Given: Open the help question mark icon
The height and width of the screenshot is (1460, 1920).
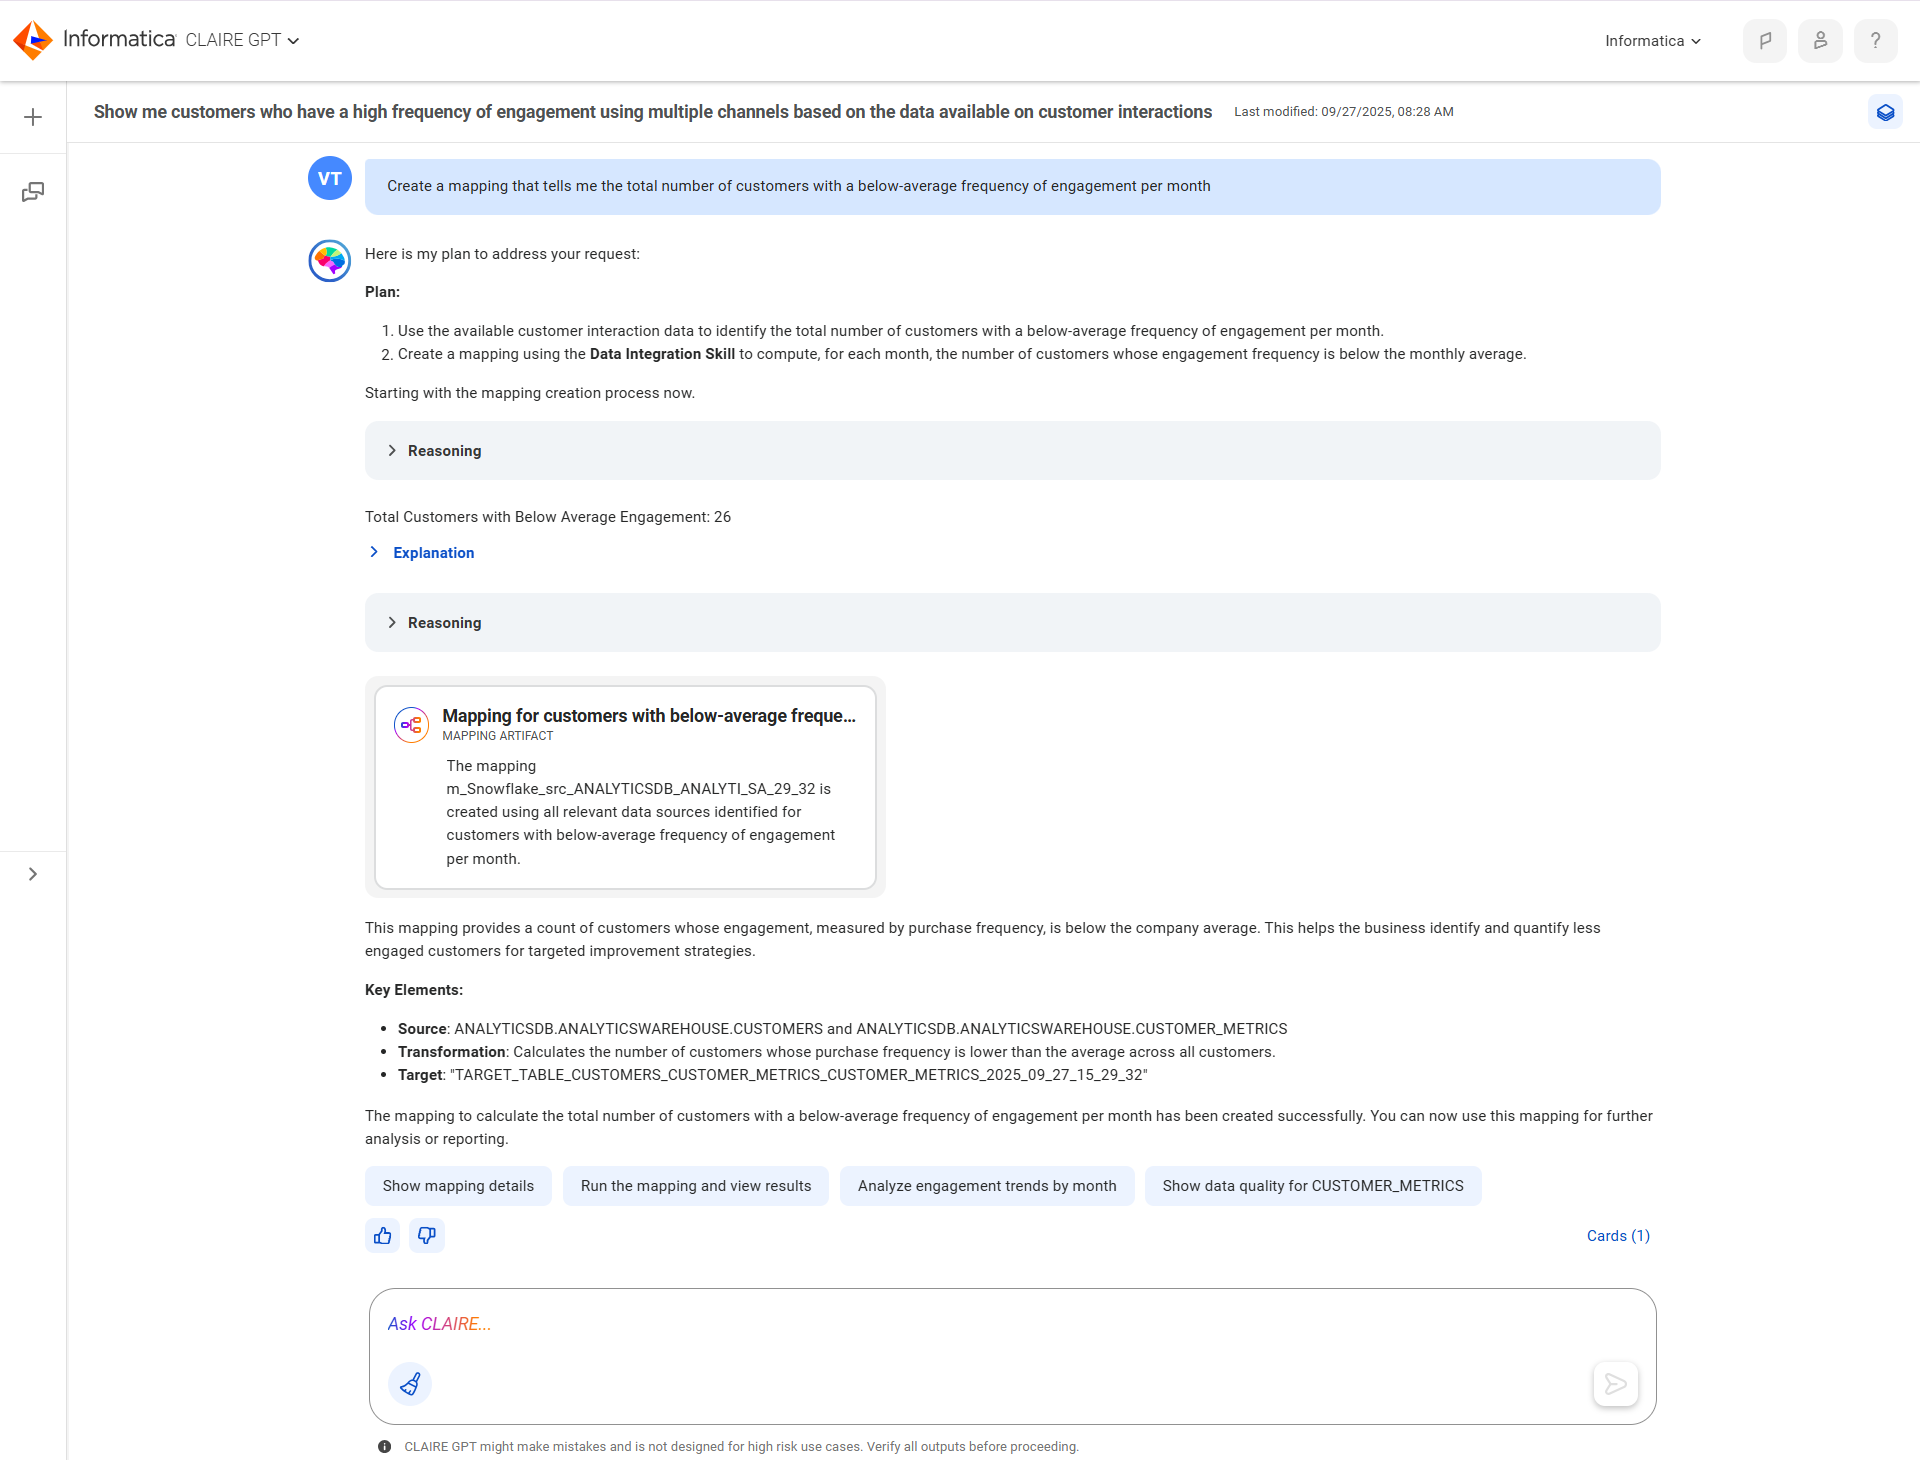Looking at the screenshot, I should [1876, 41].
